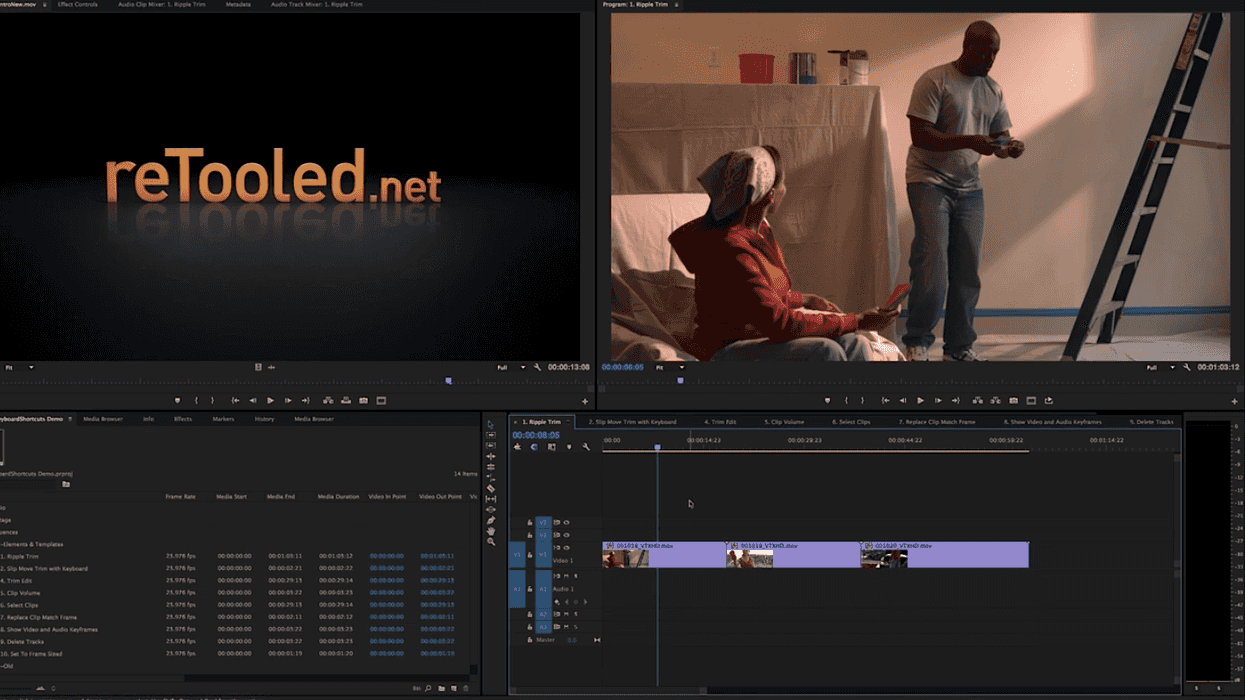Click the Media Duration column header

(x=338, y=497)
